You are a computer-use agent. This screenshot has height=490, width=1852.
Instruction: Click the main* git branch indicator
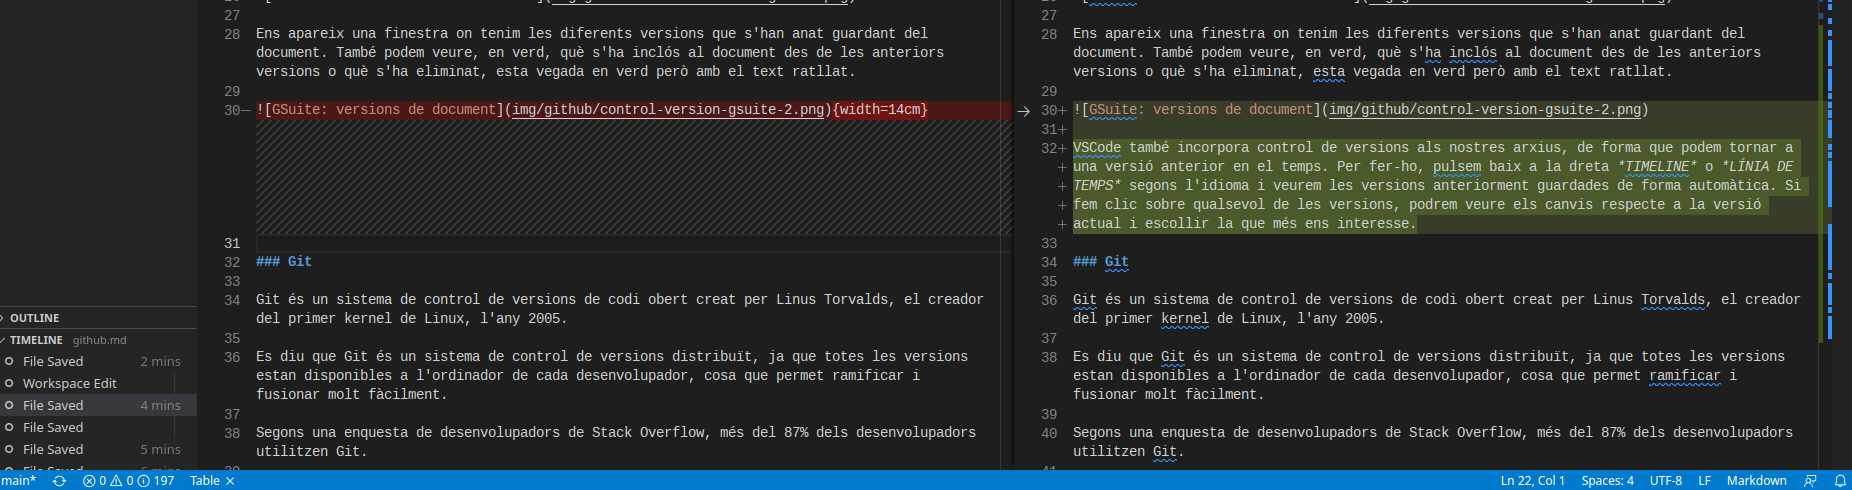(18, 481)
